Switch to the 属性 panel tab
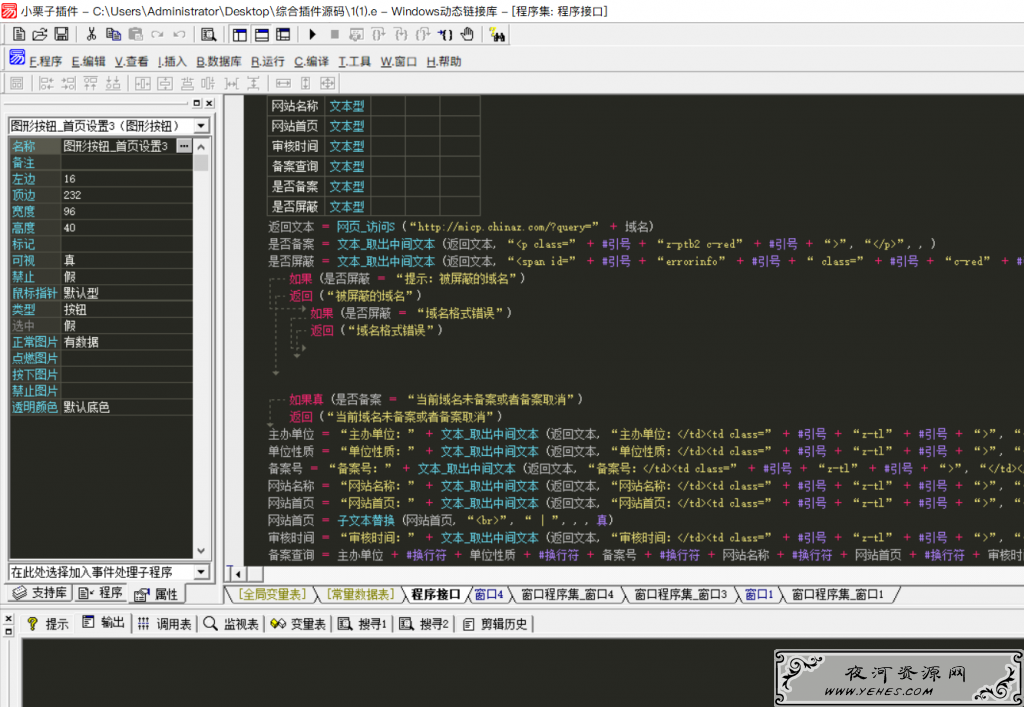 (x=157, y=593)
